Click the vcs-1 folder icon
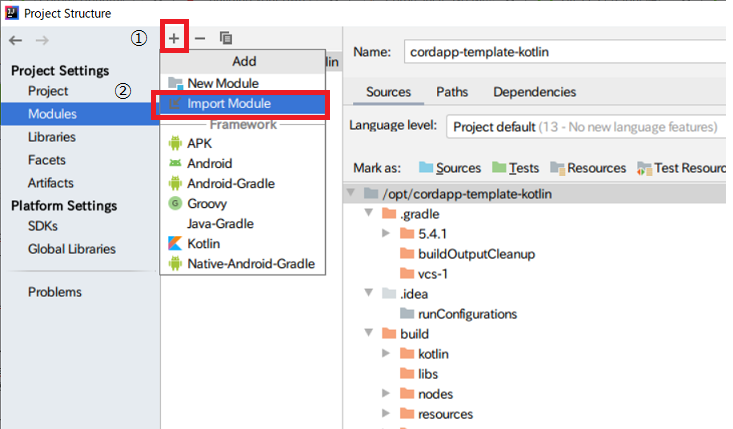 (x=407, y=273)
